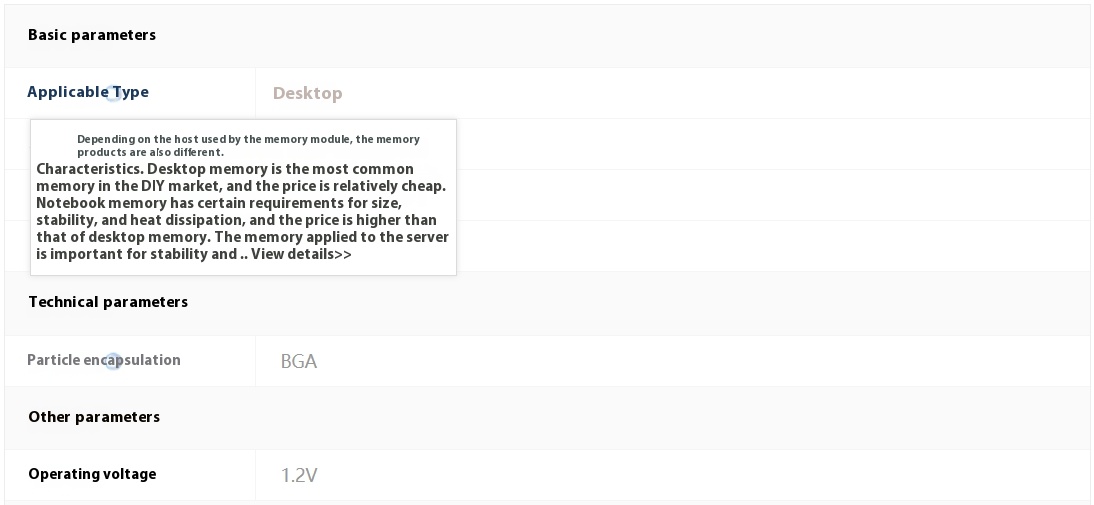Click the spinner icon on Applicable Type

point(114,94)
